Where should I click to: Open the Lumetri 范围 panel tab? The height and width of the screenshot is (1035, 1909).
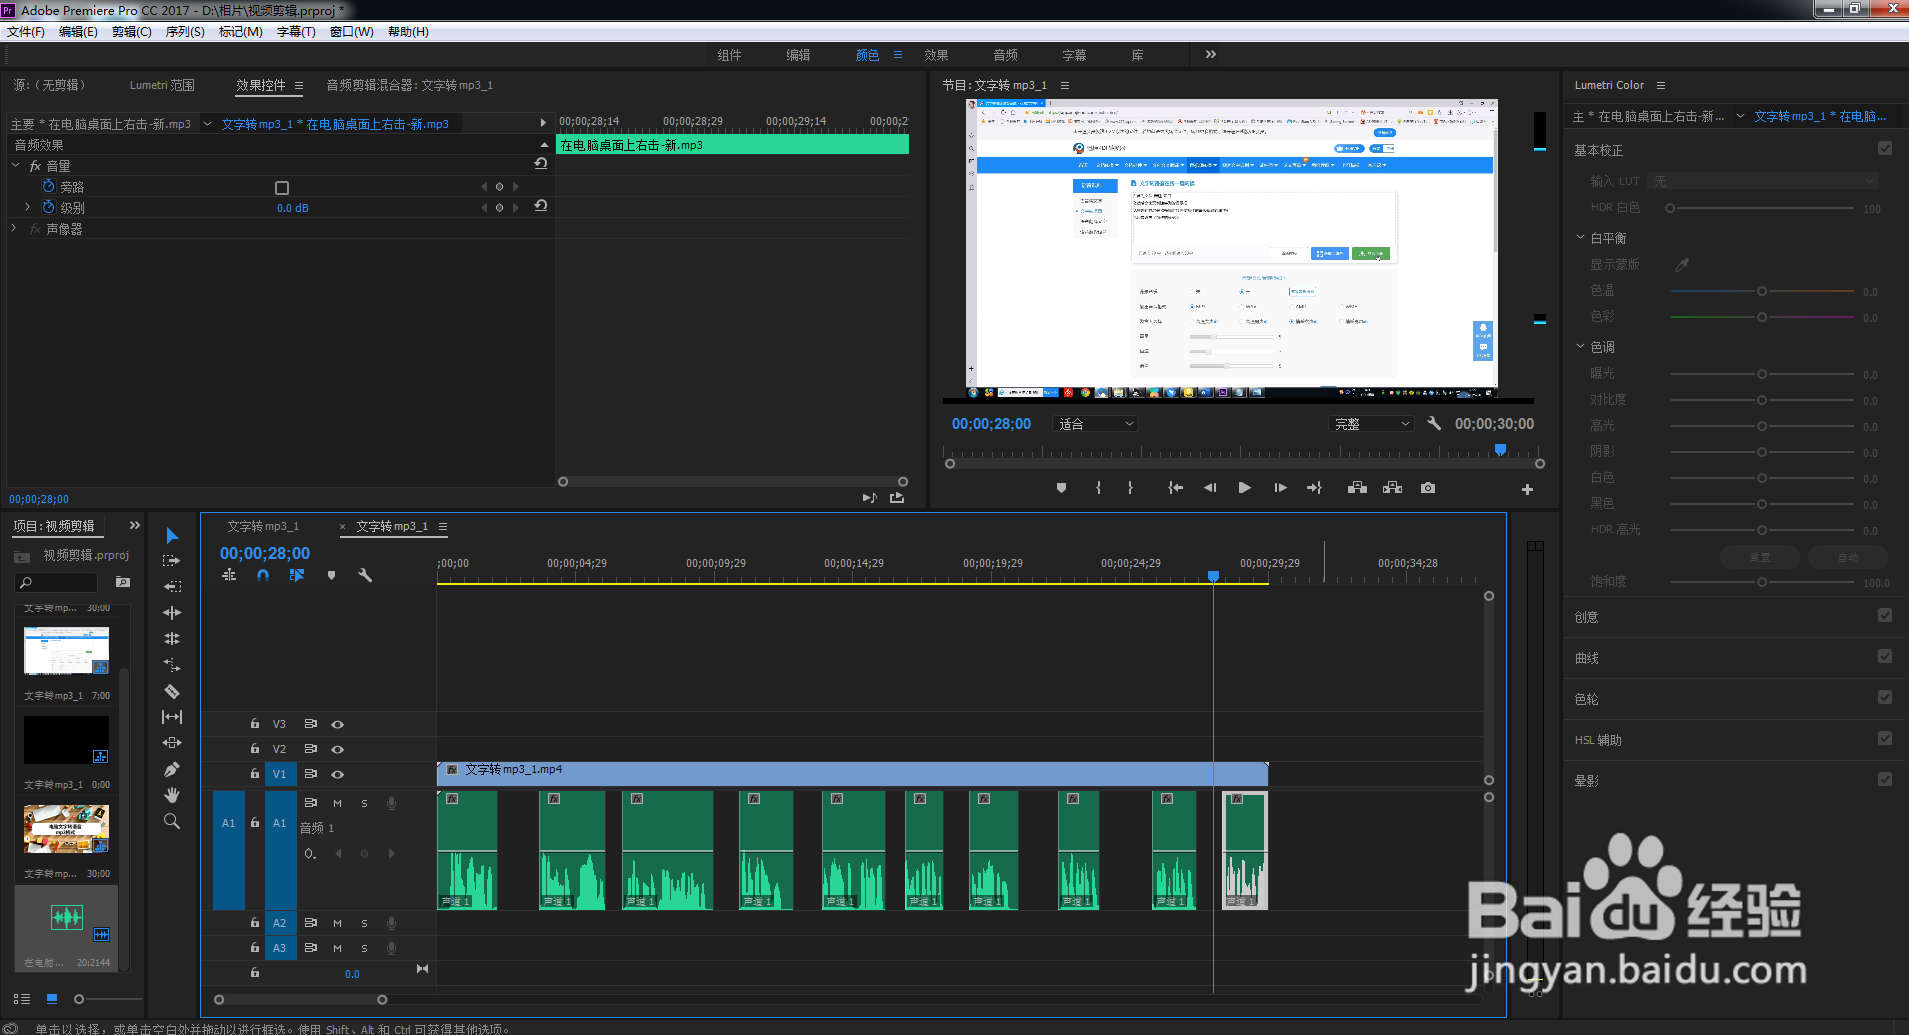click(x=162, y=85)
